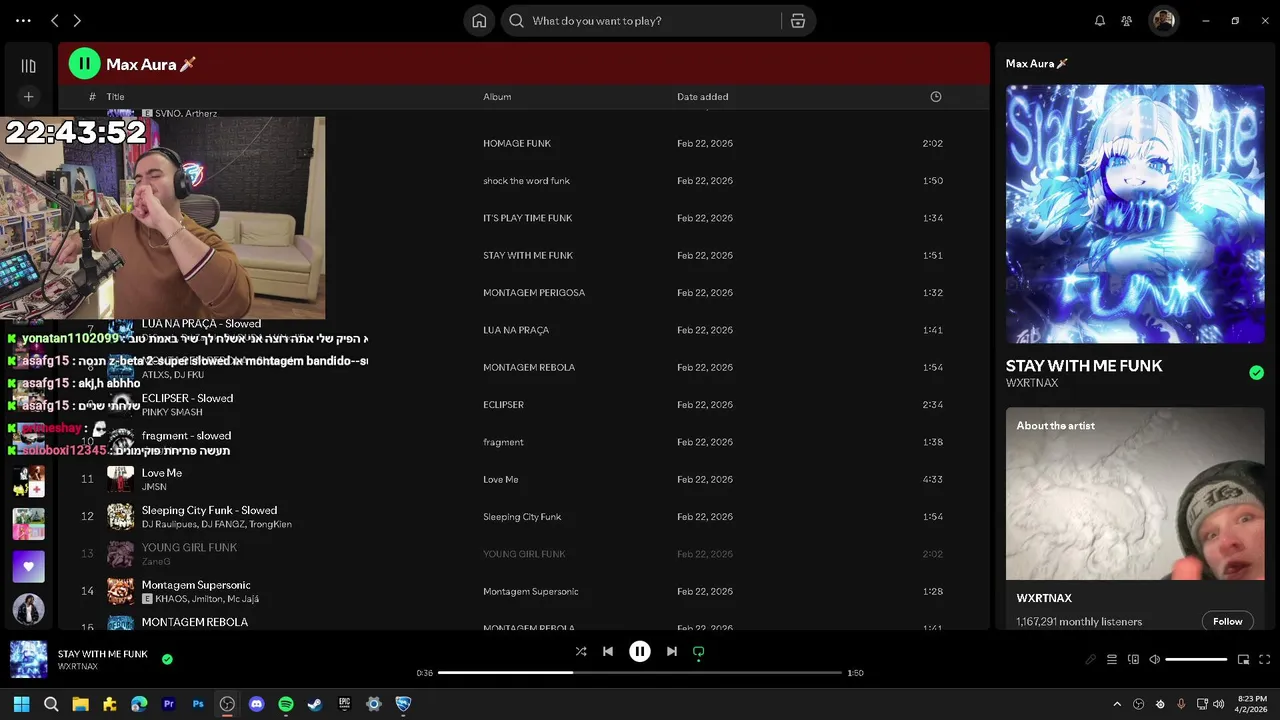Viewport: 1280px width, 720px height.
Task: Click the Windows Start button
Action: (x=22, y=704)
